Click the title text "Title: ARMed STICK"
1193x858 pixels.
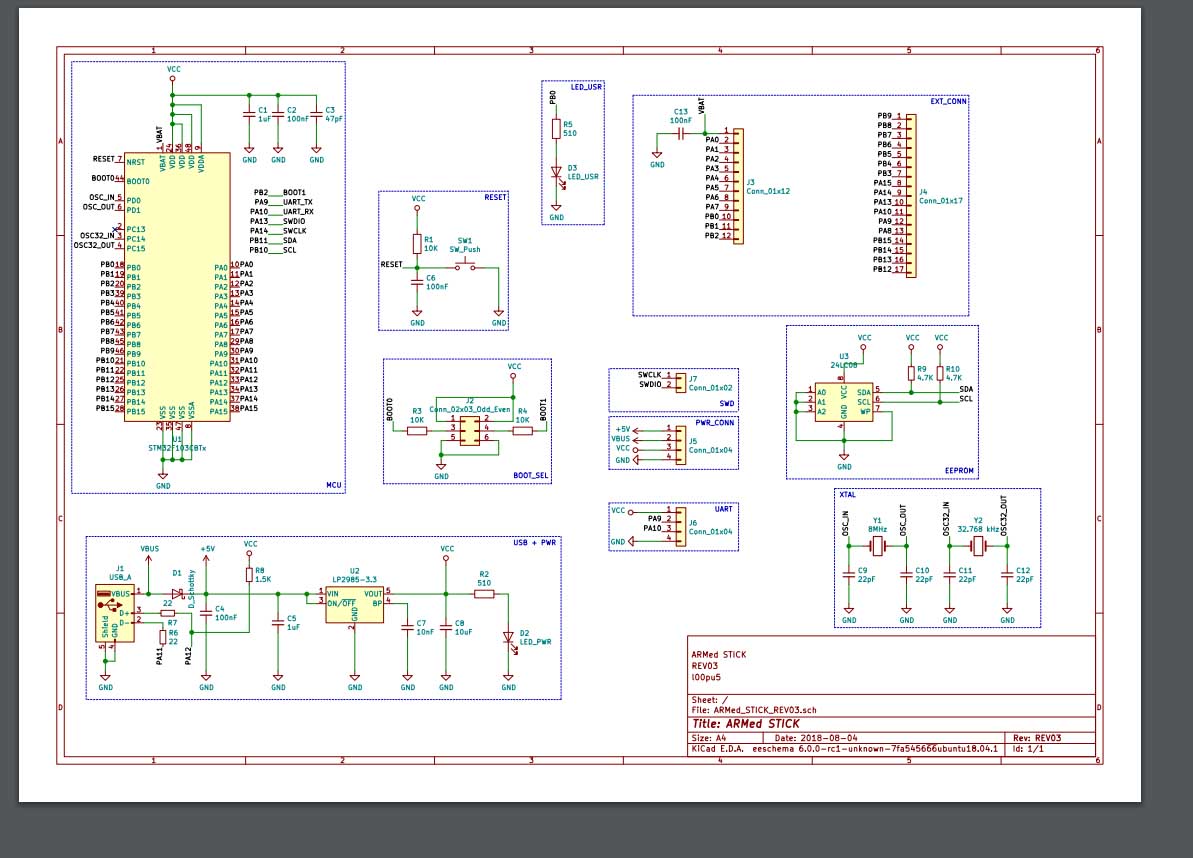coord(746,724)
